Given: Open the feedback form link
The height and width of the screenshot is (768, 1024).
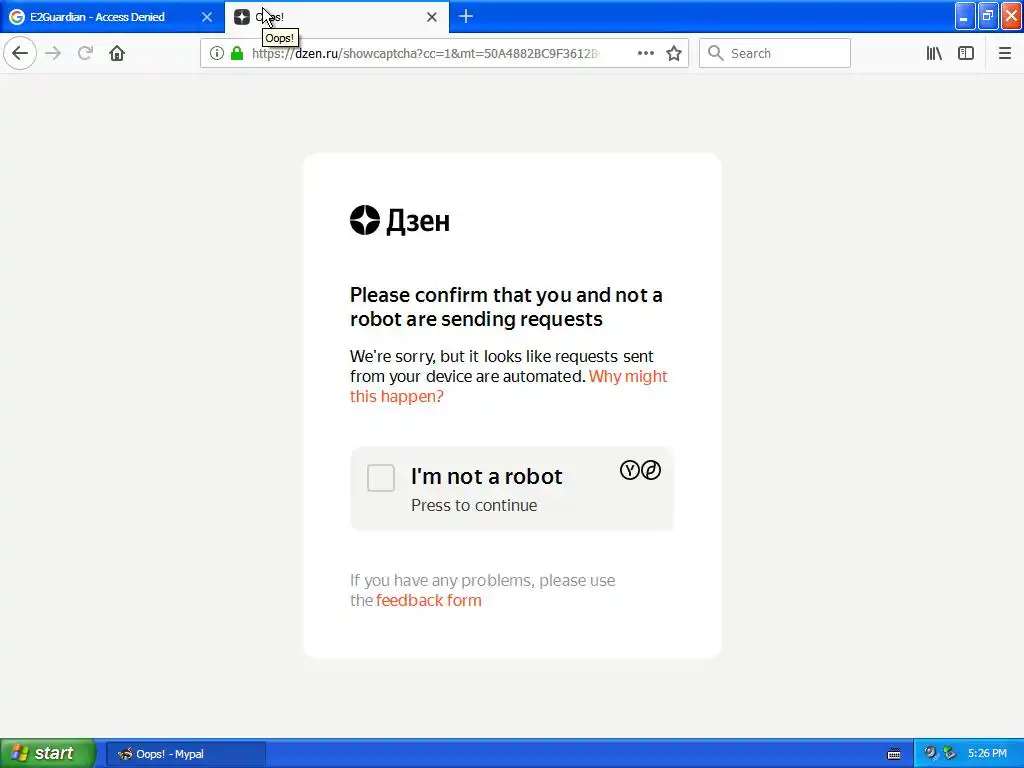Looking at the screenshot, I should pos(428,600).
